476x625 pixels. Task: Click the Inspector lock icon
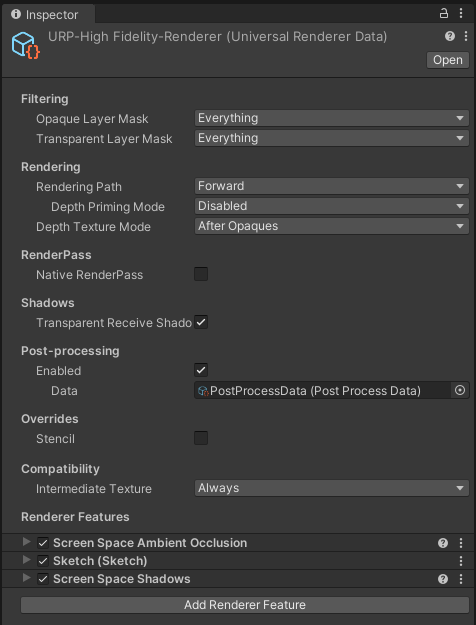444,13
